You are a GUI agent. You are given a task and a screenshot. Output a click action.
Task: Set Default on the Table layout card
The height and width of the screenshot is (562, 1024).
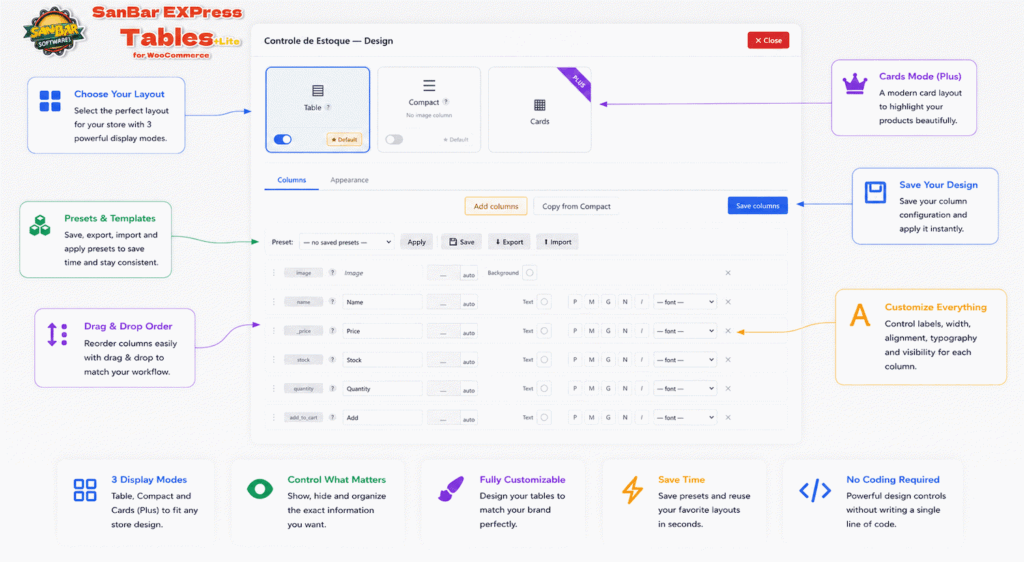pyautogui.click(x=344, y=140)
